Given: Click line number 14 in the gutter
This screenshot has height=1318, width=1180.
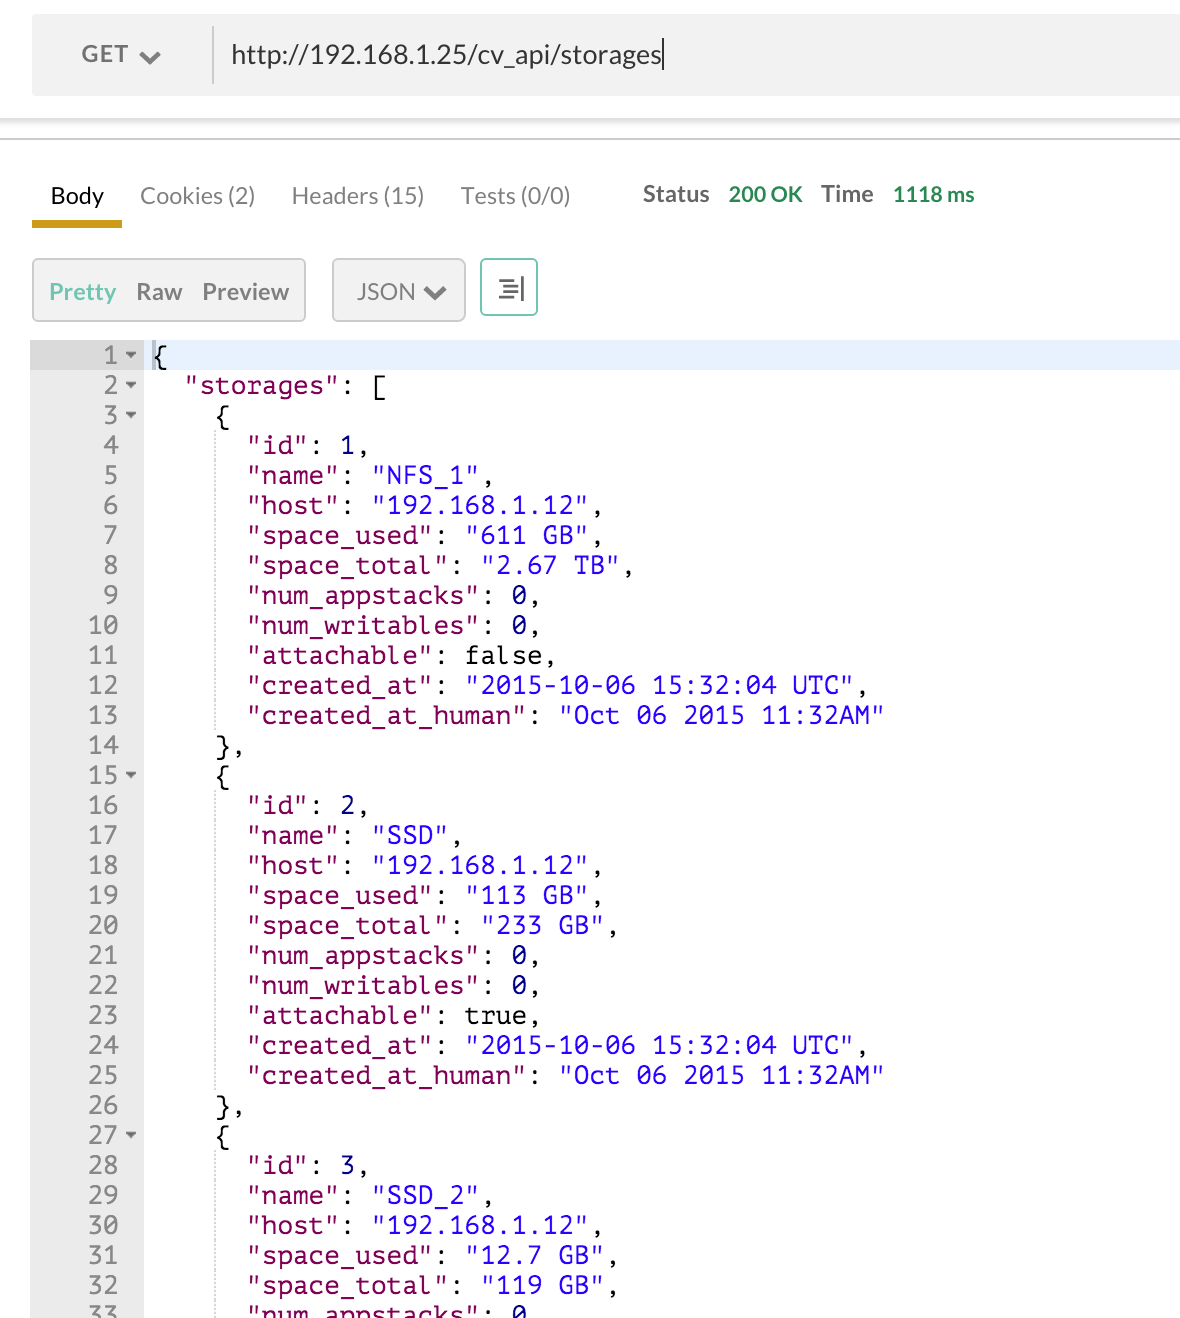Looking at the screenshot, I should click(103, 745).
